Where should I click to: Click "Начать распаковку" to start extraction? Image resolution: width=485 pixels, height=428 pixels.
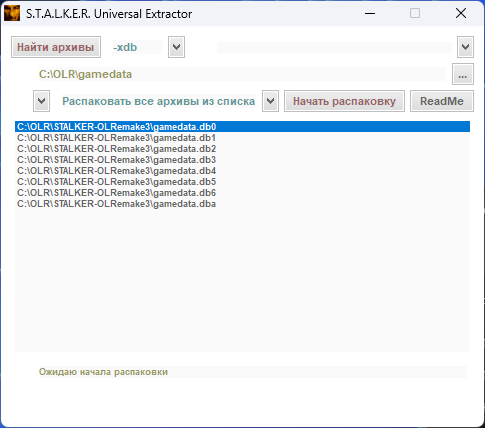(344, 101)
